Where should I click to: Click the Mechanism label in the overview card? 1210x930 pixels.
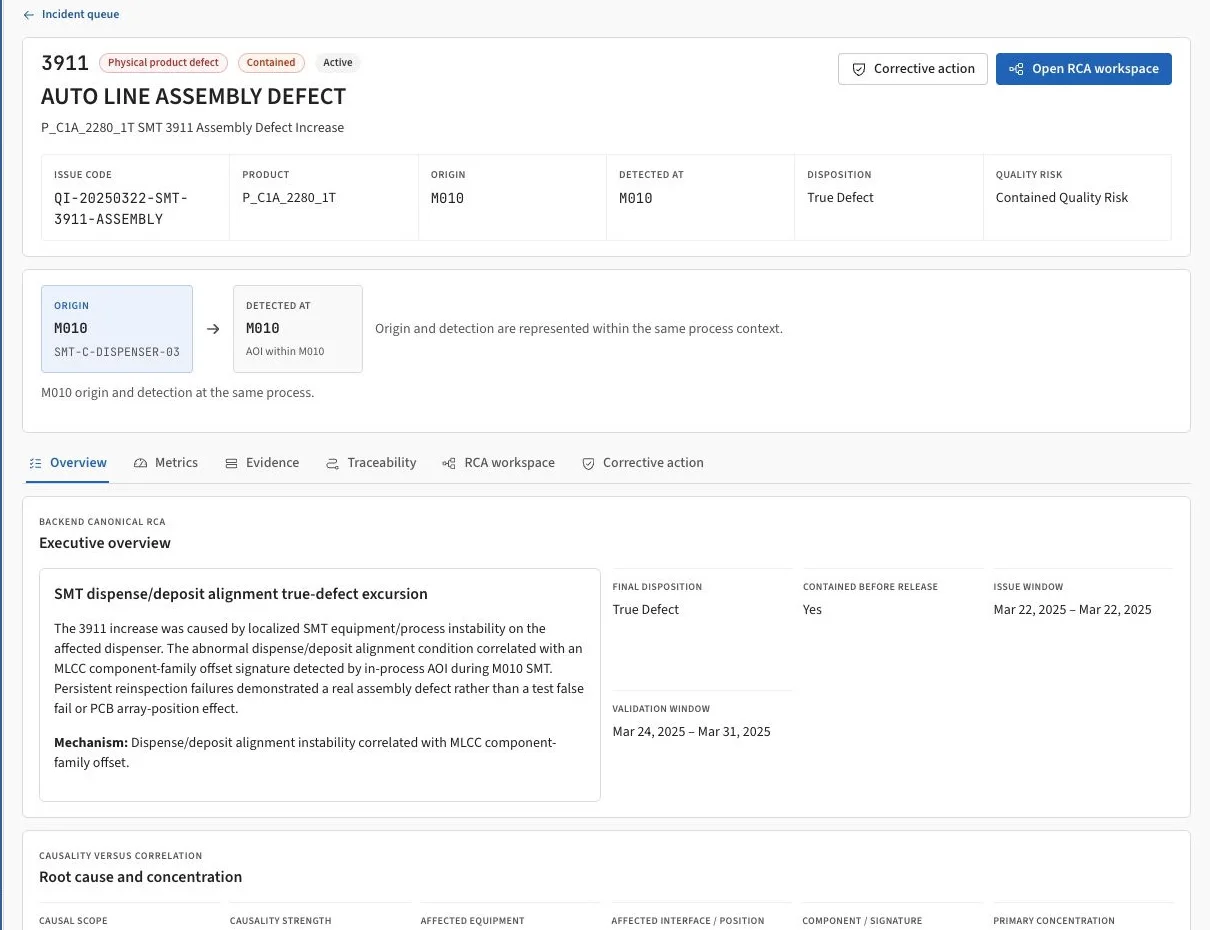pos(91,743)
